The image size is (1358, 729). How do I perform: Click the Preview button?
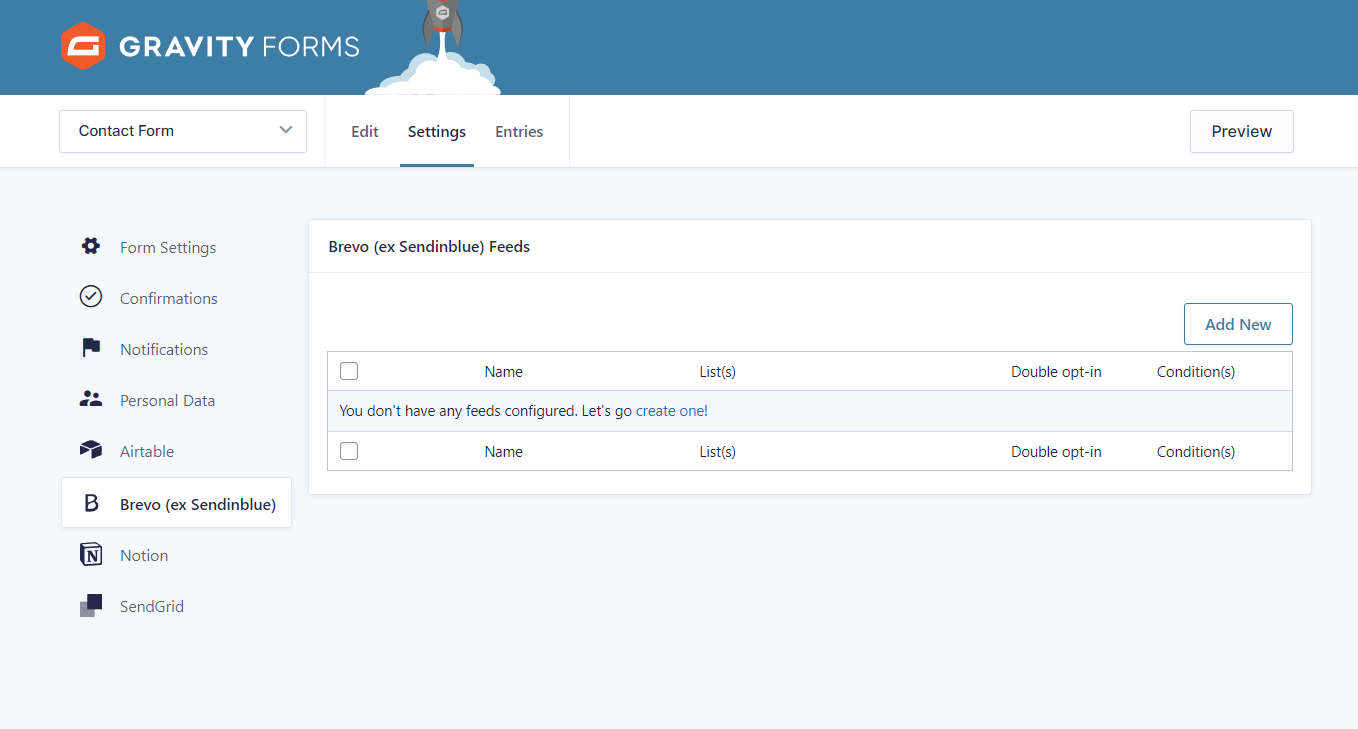pos(1242,131)
